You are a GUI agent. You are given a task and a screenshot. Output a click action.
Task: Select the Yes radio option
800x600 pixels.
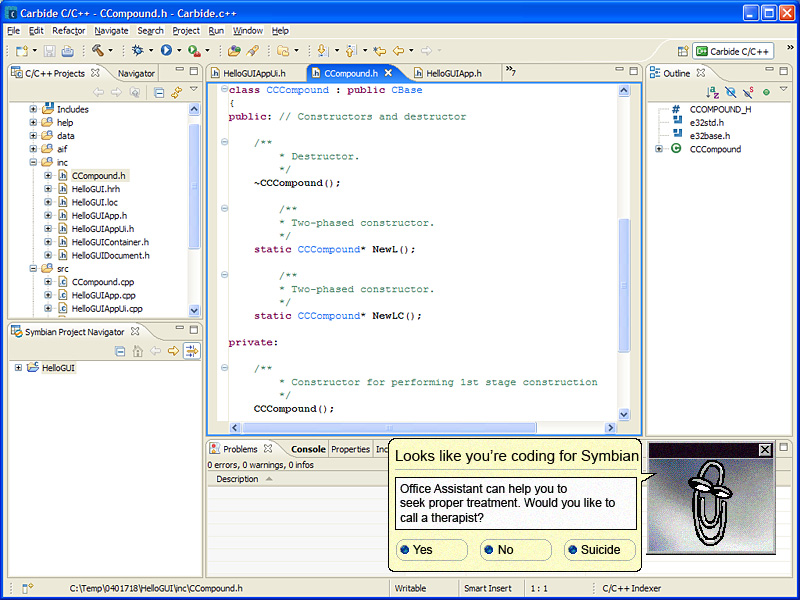click(x=432, y=549)
